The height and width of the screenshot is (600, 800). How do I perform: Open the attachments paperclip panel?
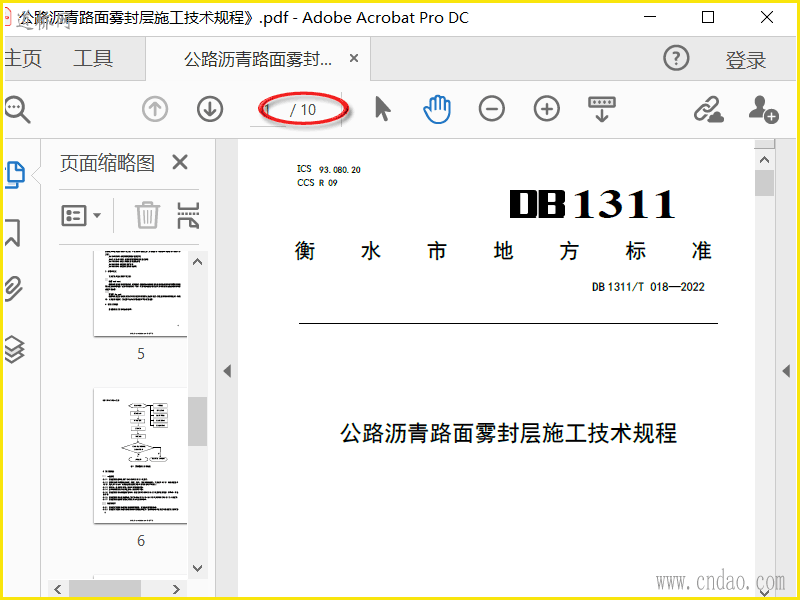click(14, 289)
